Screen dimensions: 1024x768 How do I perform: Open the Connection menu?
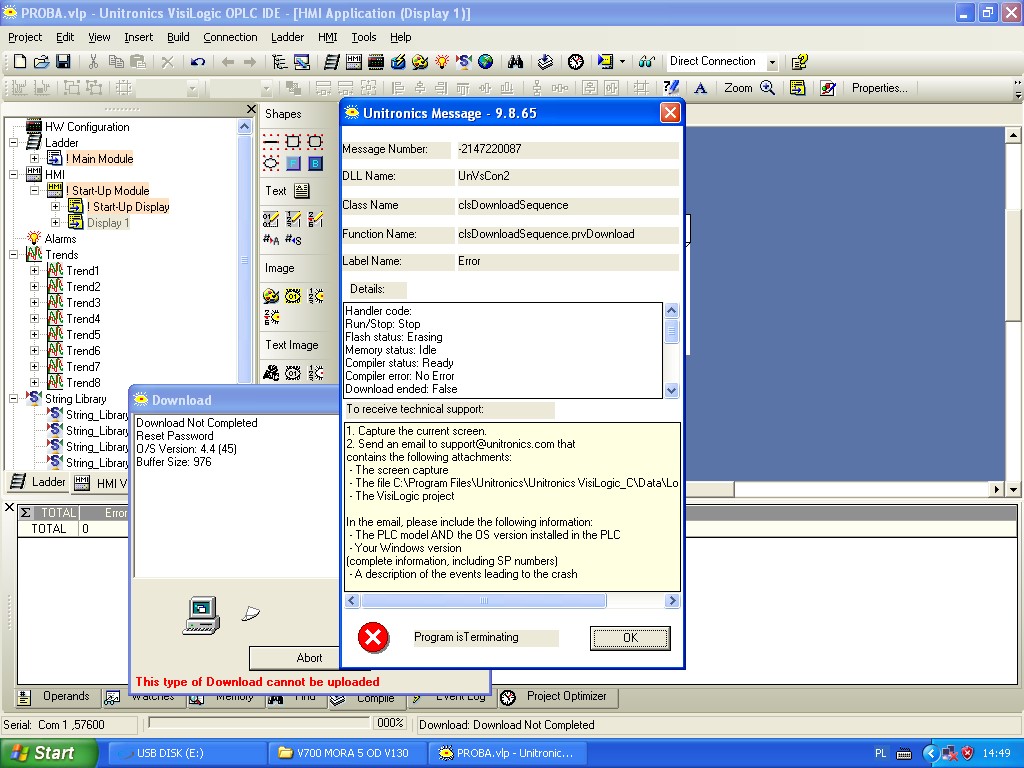231,37
